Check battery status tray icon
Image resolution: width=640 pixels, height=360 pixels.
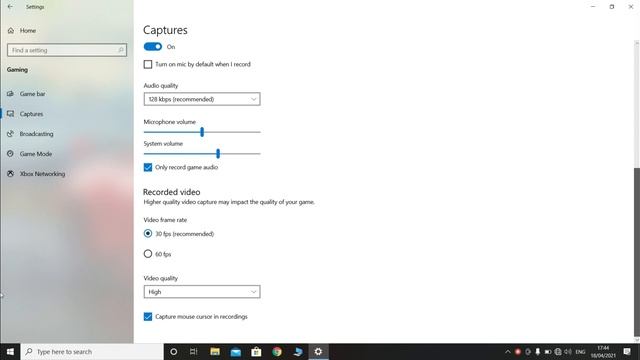tap(548, 352)
